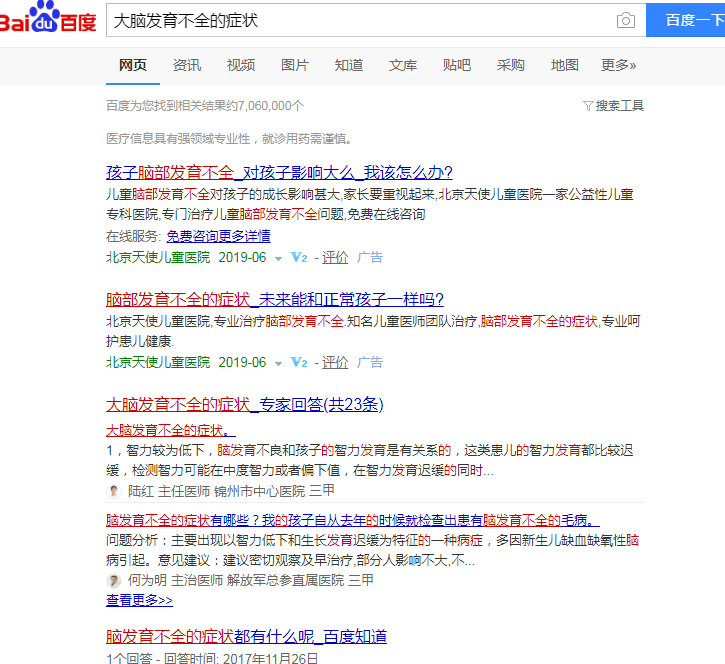Click 免费咨询更多详情 link

[x=218, y=236]
